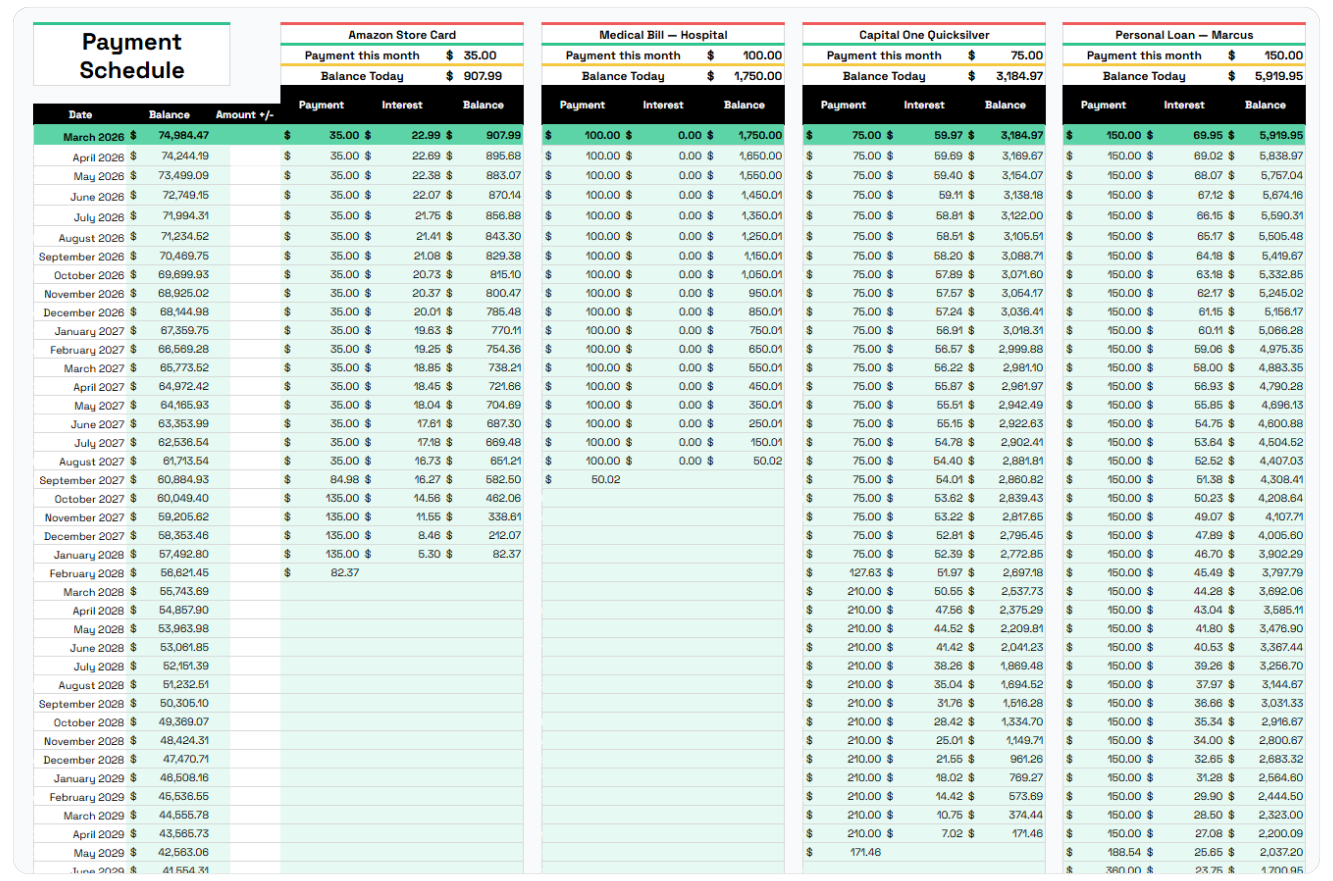Click total balance 53,963.98

pyautogui.click(x=184, y=628)
